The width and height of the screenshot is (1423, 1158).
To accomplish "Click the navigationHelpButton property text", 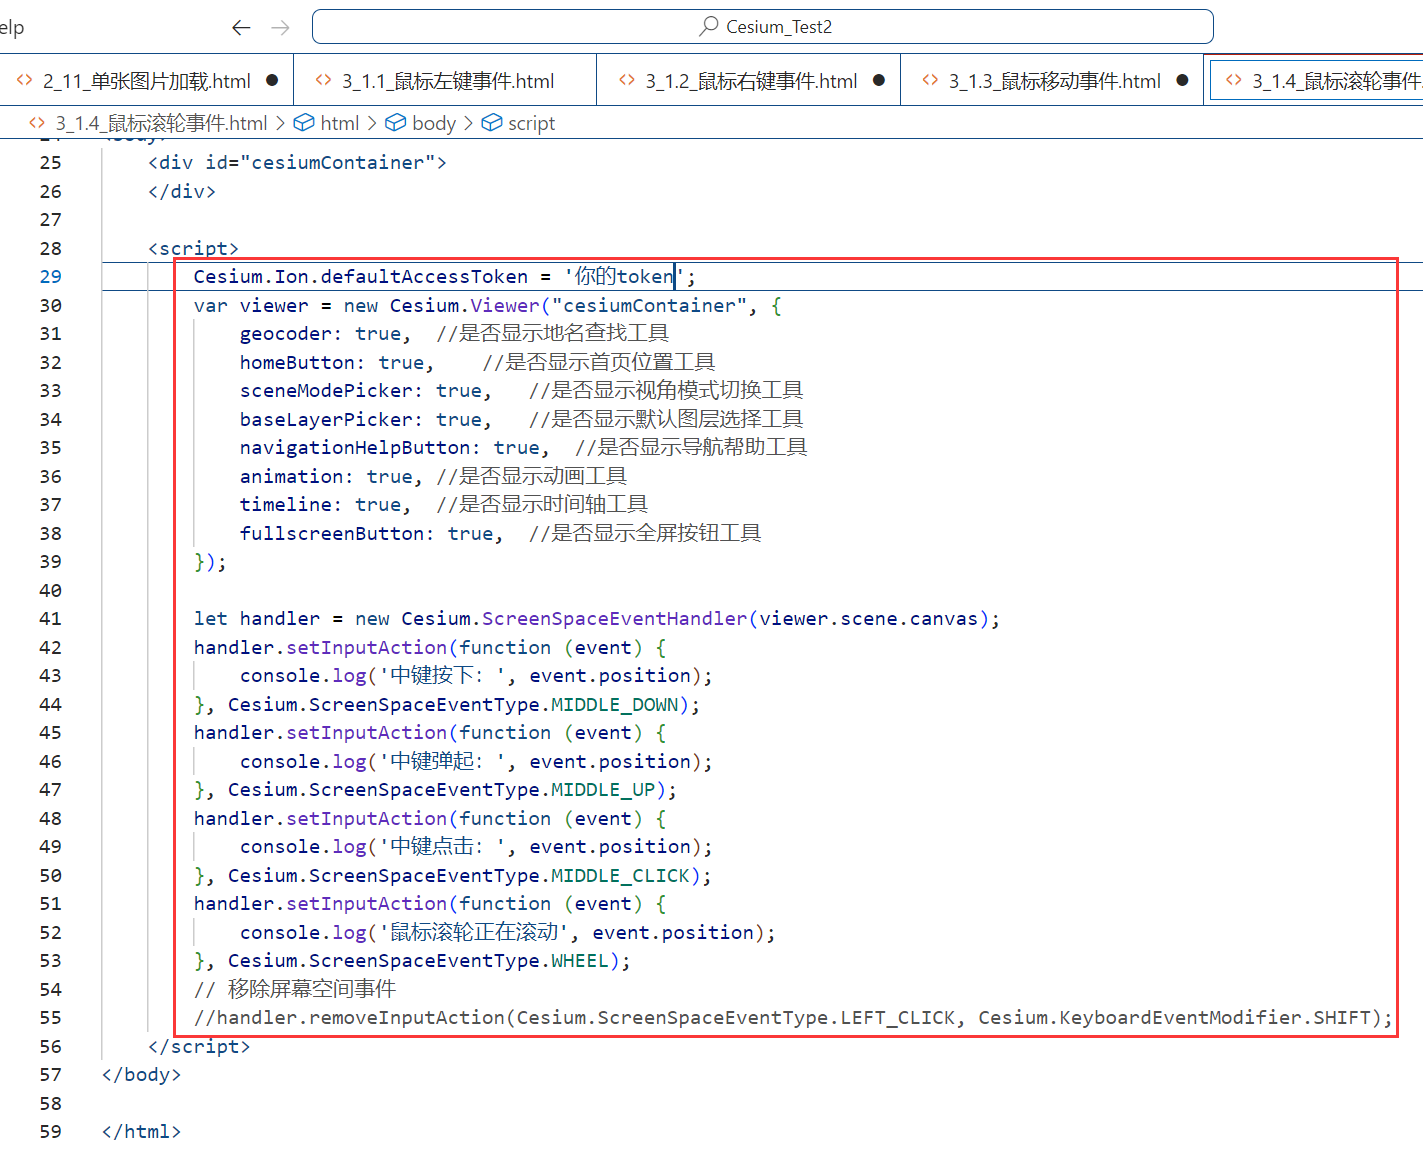I will coord(355,448).
